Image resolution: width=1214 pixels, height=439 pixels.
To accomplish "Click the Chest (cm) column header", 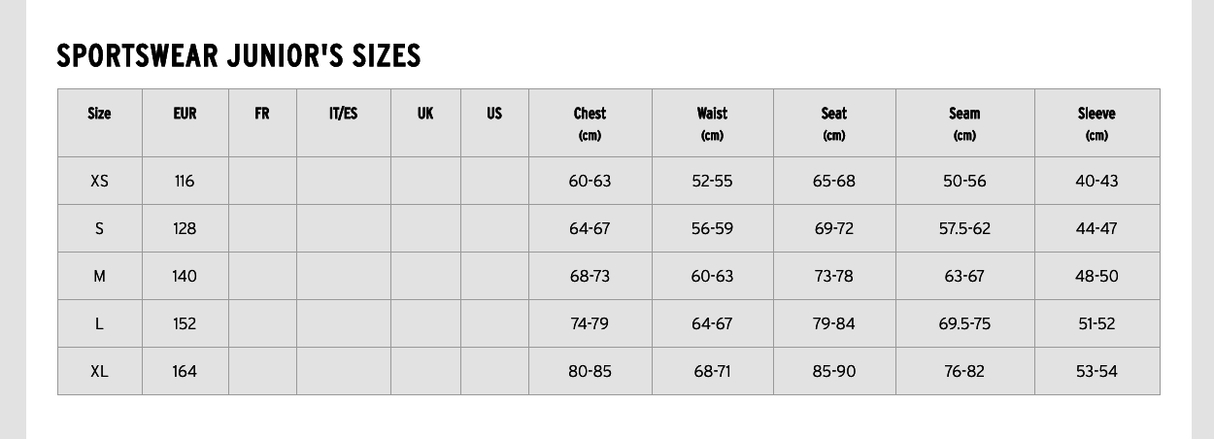I will [x=590, y=123].
